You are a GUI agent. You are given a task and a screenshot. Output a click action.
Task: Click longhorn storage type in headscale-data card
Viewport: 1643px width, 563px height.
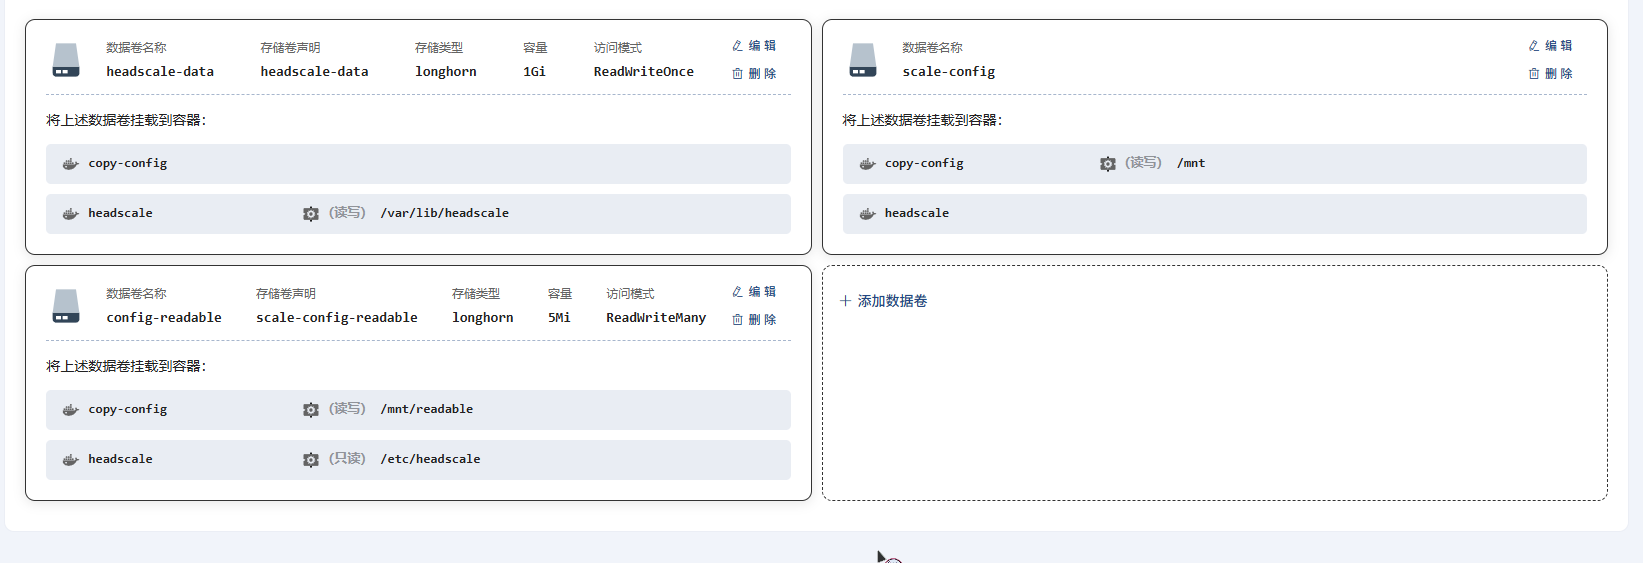(x=446, y=72)
